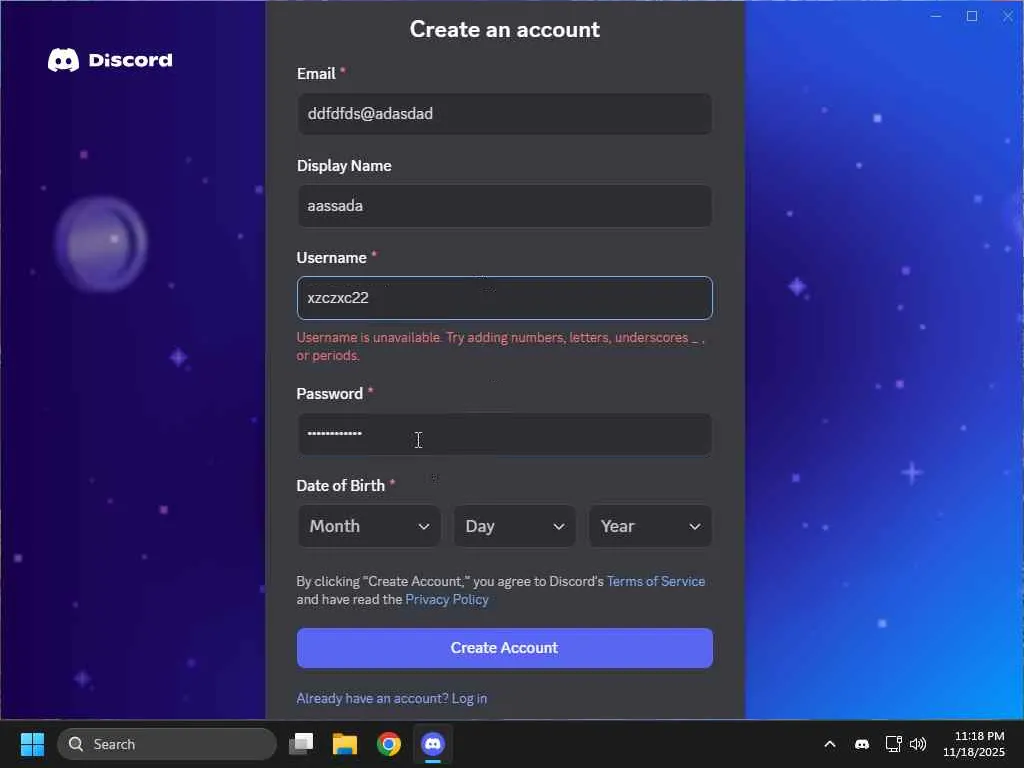Viewport: 1024px width, 768px height.
Task: Click the taskbar Search box
Action: point(167,744)
